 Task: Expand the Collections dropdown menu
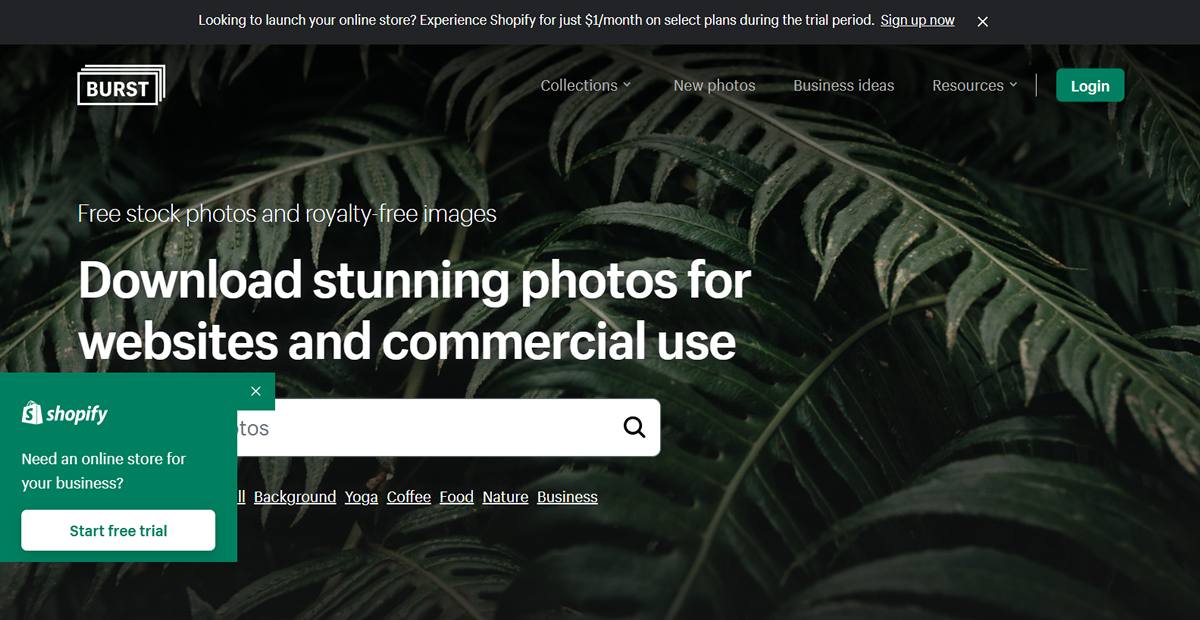pyautogui.click(x=586, y=85)
